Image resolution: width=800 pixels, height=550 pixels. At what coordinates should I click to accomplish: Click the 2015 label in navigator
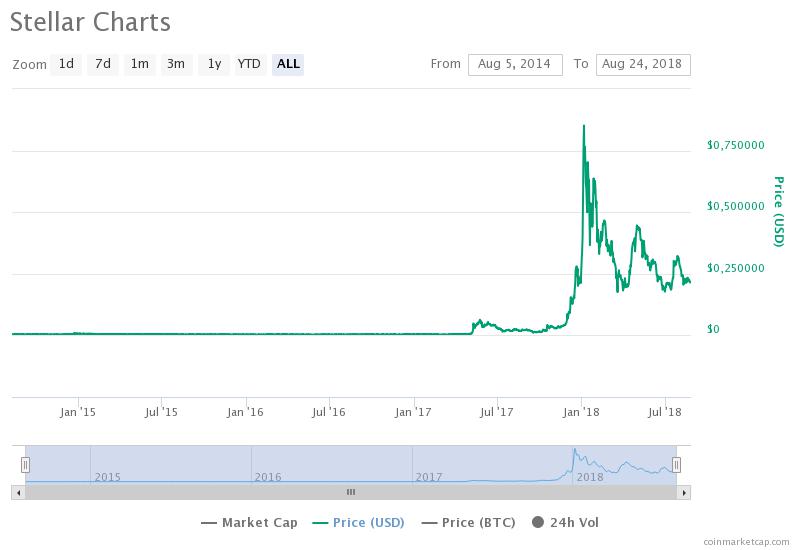108,477
